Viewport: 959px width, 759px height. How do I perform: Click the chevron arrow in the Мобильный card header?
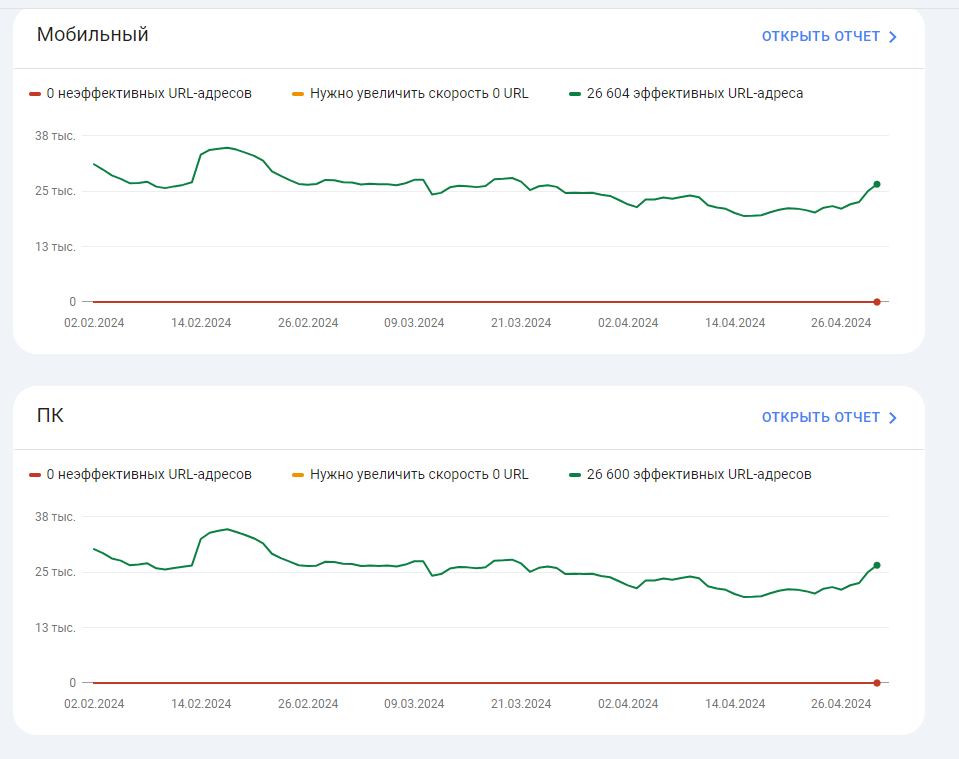[x=892, y=37]
